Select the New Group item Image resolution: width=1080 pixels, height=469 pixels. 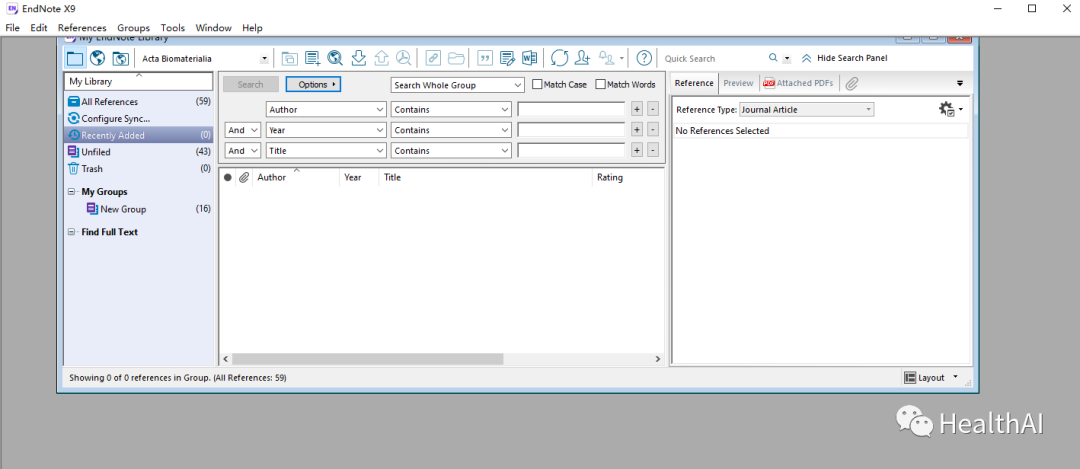pos(138,209)
